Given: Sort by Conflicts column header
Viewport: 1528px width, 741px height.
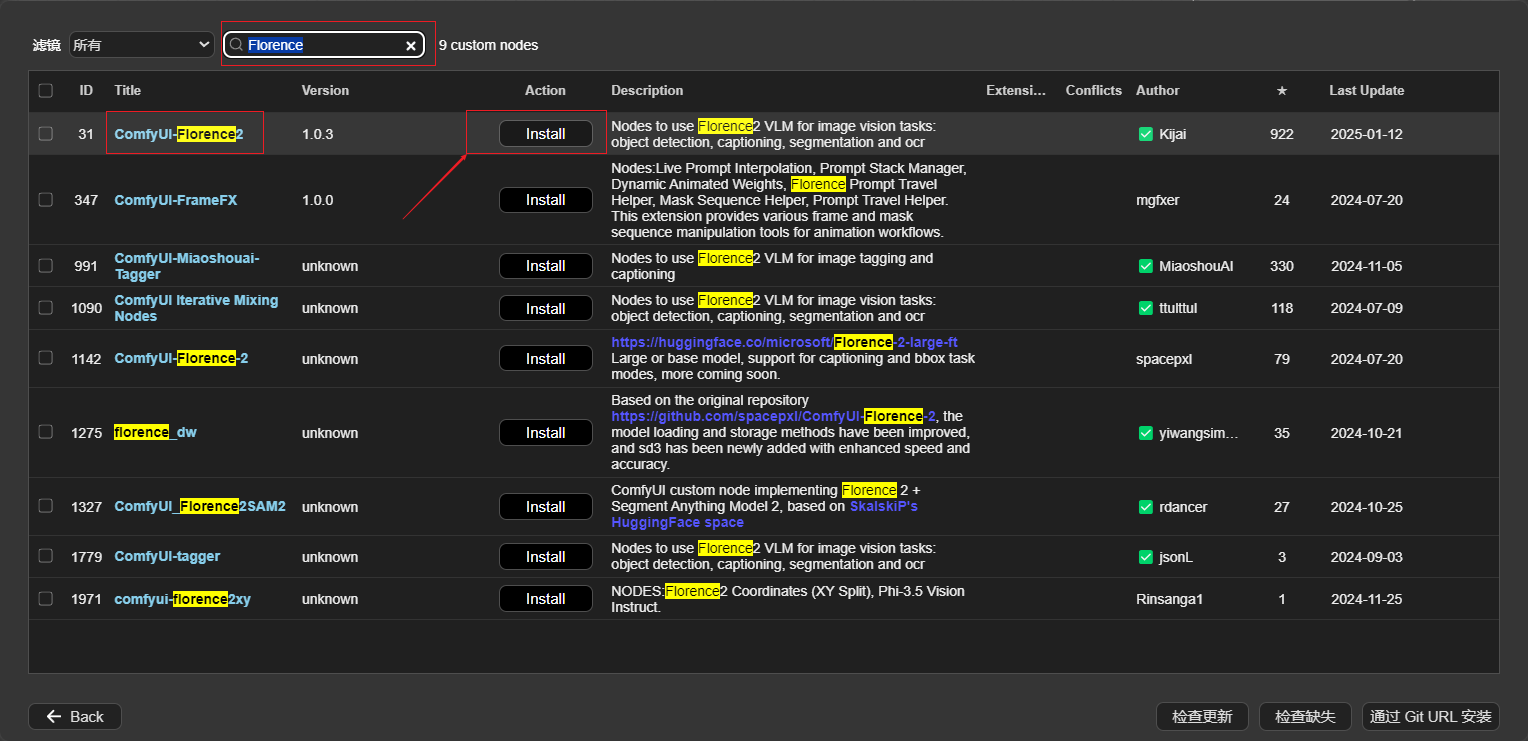Looking at the screenshot, I should pyautogui.click(x=1094, y=90).
